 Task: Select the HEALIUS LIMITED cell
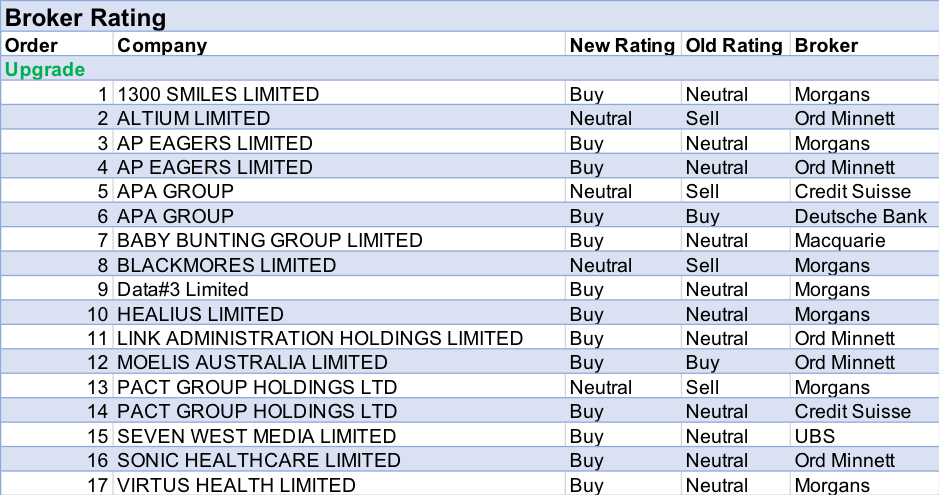point(201,314)
